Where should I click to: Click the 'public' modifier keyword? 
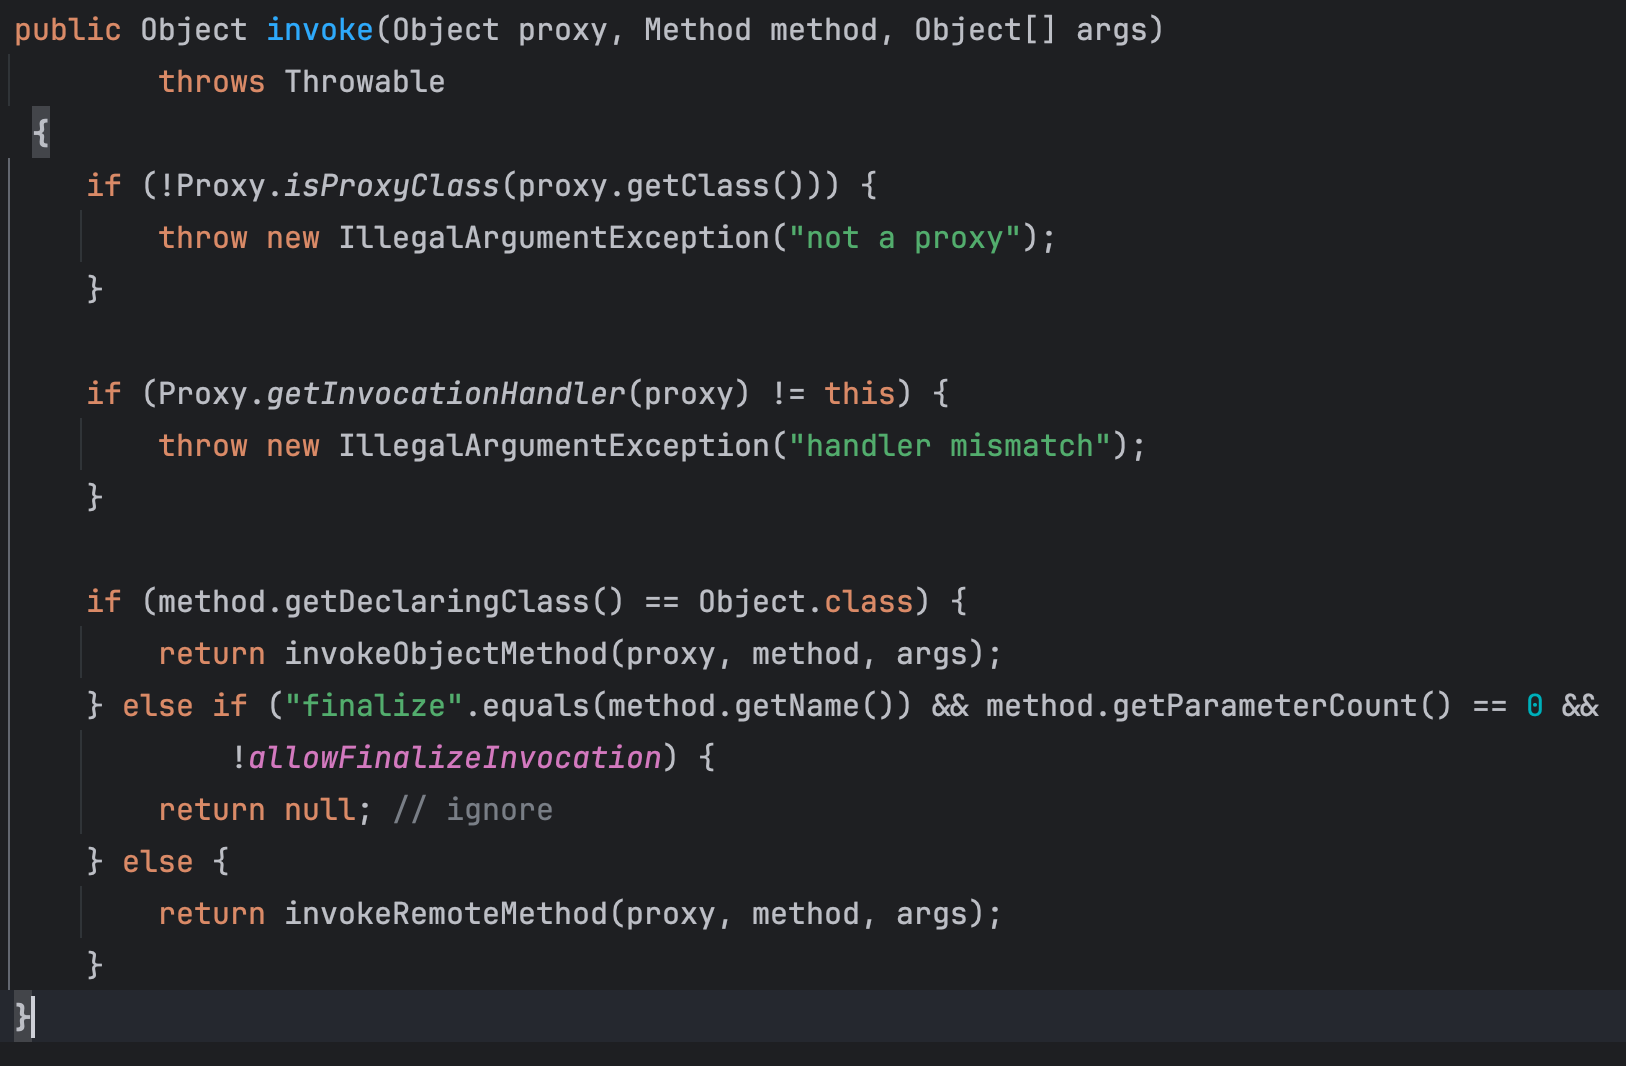68,30
